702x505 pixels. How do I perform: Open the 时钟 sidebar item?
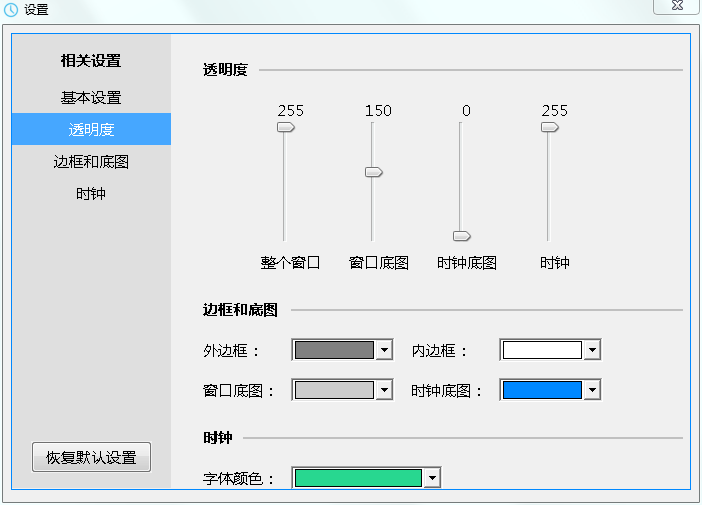point(91,193)
